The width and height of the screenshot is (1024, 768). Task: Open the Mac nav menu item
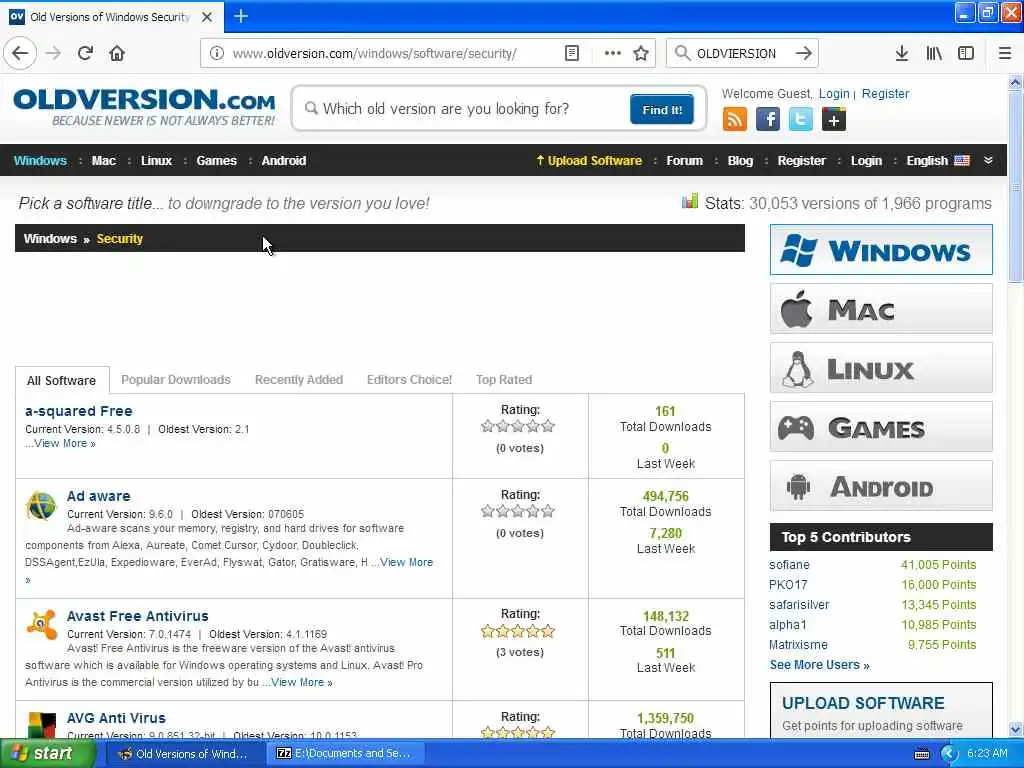point(104,161)
